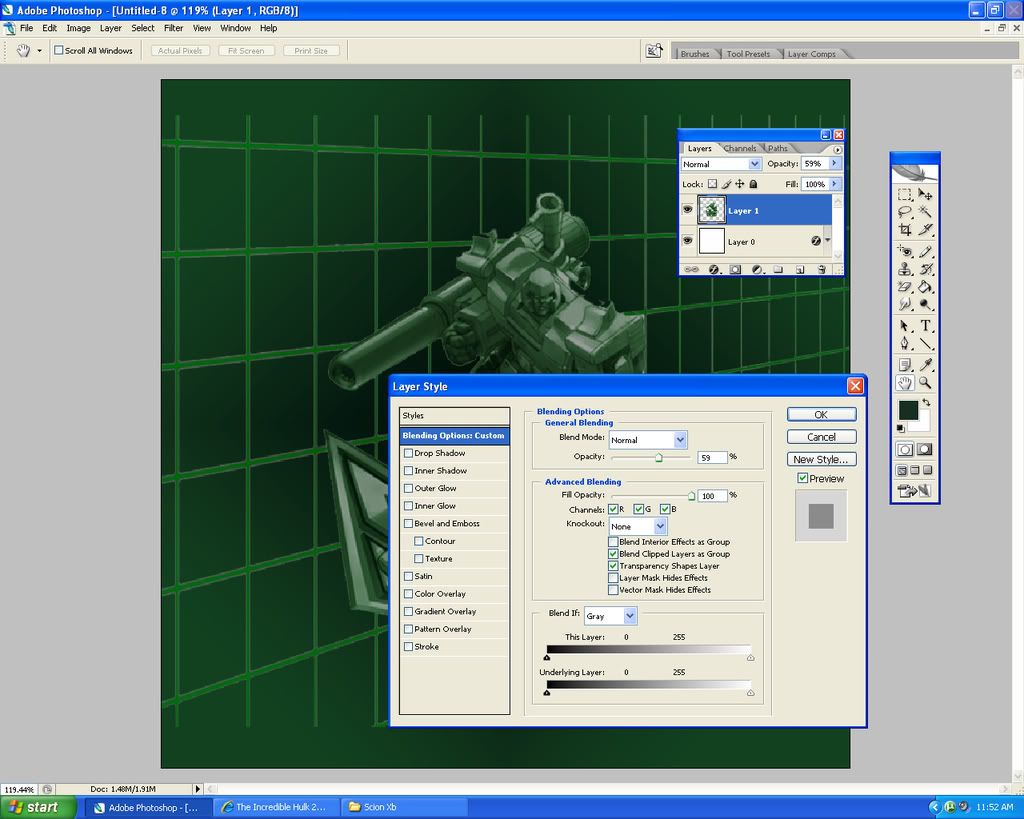
Task: Enable the Drop Shadow checkbox
Action: pyautogui.click(x=408, y=453)
